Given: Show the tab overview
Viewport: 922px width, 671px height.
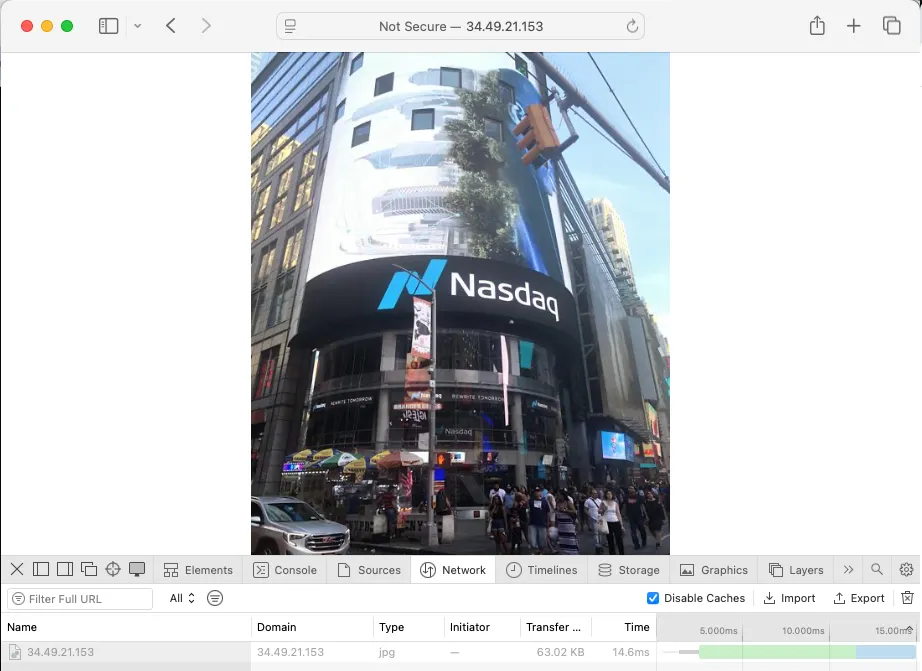Looking at the screenshot, I should tap(891, 26).
